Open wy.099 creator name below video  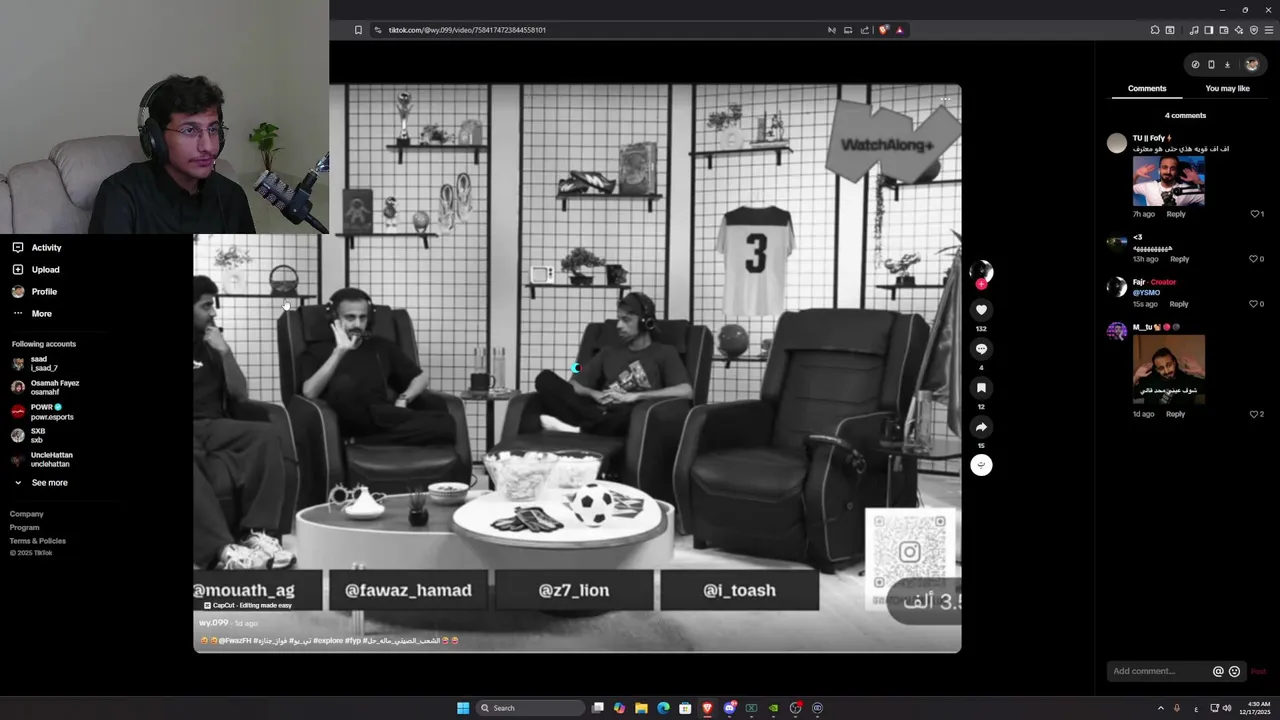(214, 623)
